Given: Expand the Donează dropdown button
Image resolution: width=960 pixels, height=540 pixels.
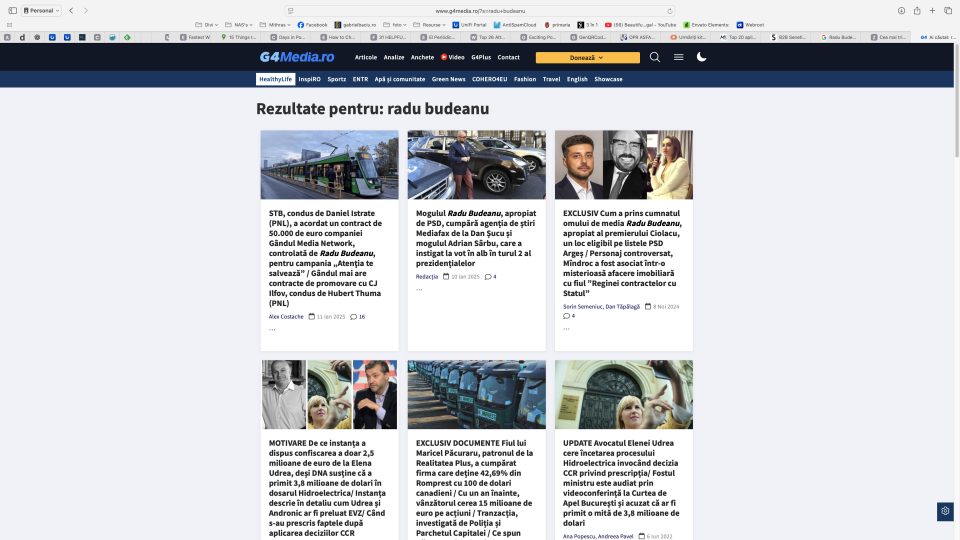Looking at the screenshot, I should coord(587,58).
